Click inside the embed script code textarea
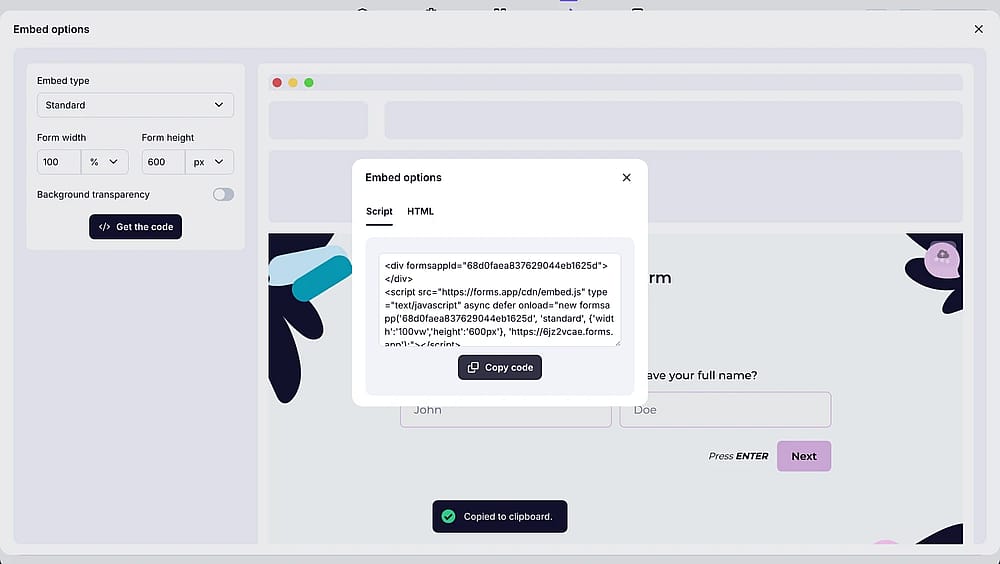 499,300
